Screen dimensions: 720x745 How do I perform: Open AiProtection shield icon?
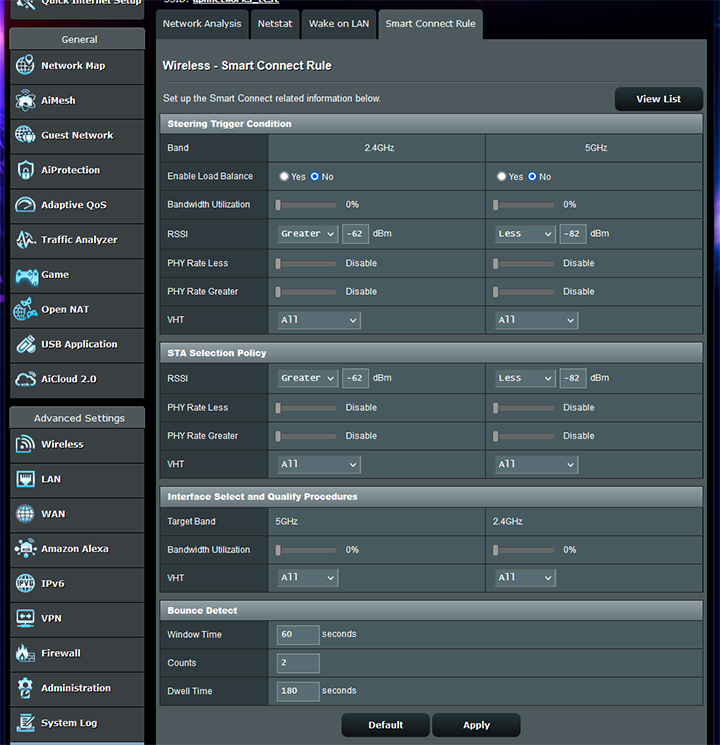(x=25, y=170)
